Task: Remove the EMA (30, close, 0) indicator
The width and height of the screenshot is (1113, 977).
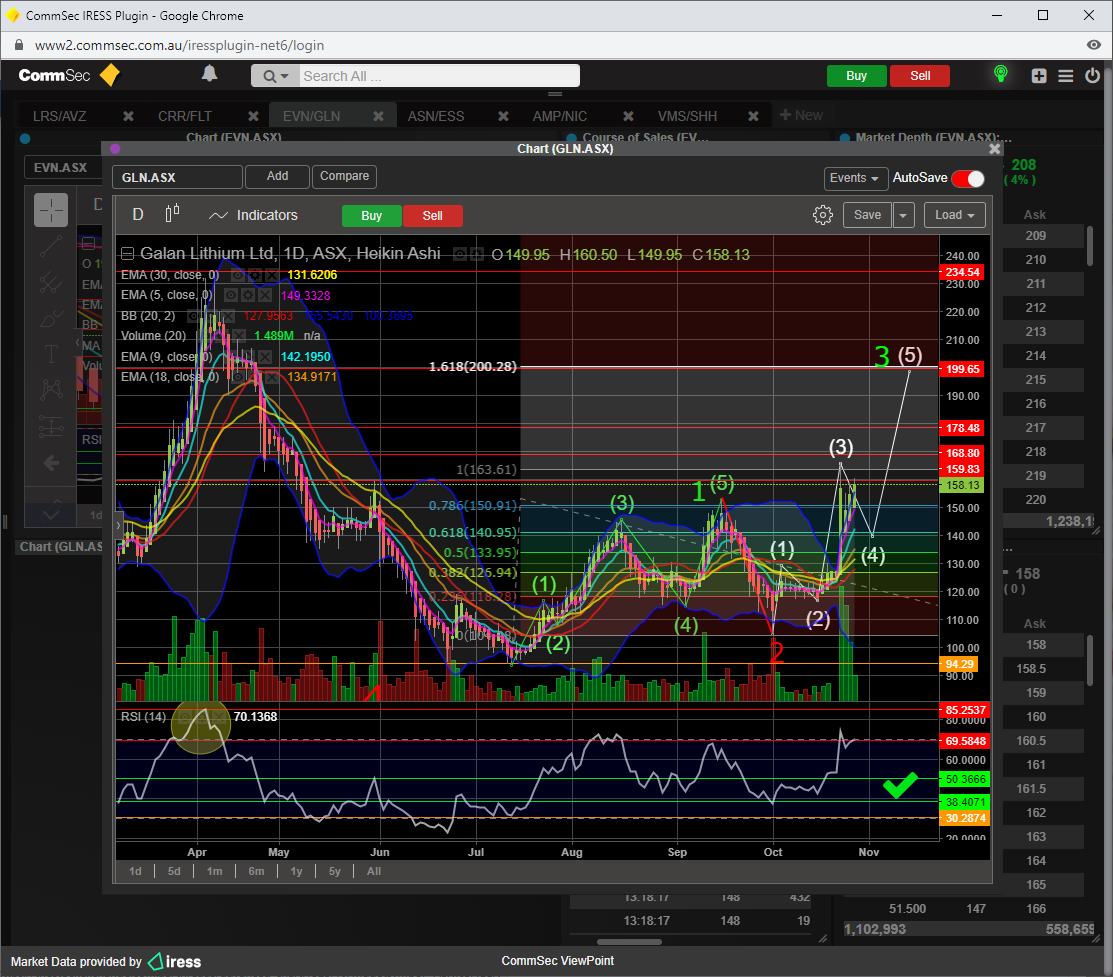Action: [x=270, y=275]
